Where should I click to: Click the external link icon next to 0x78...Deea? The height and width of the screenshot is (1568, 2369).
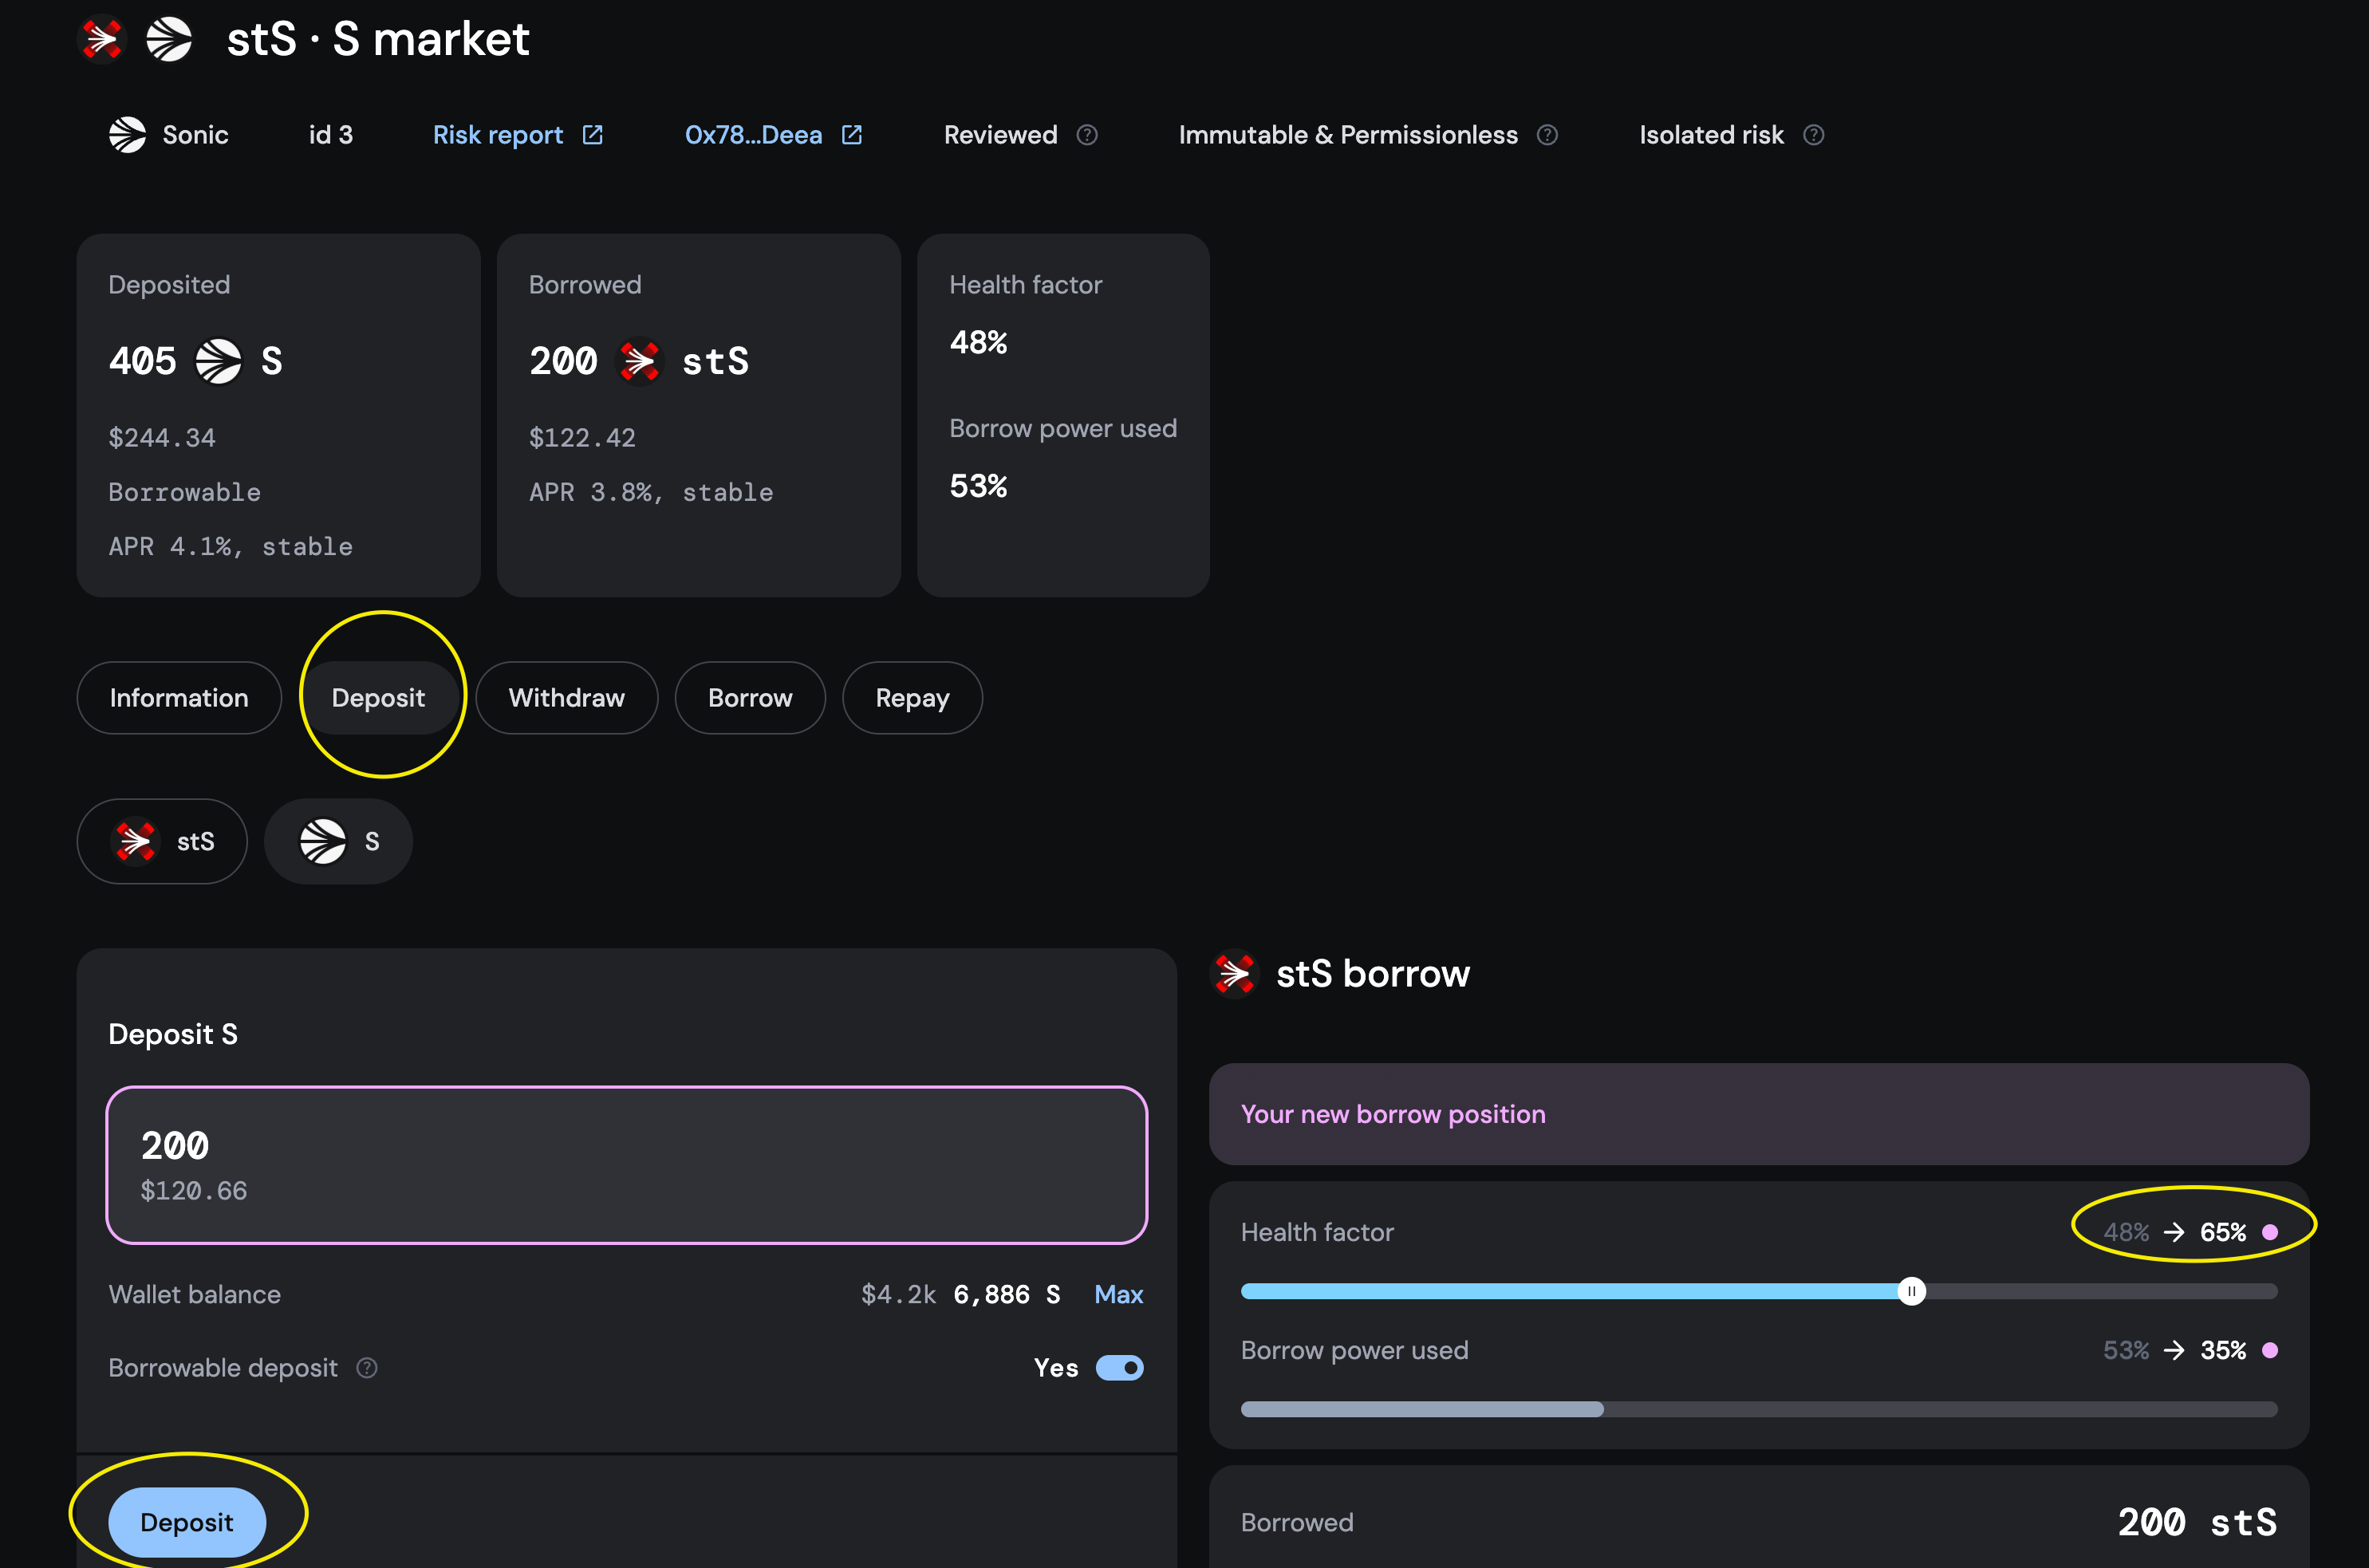(x=852, y=135)
